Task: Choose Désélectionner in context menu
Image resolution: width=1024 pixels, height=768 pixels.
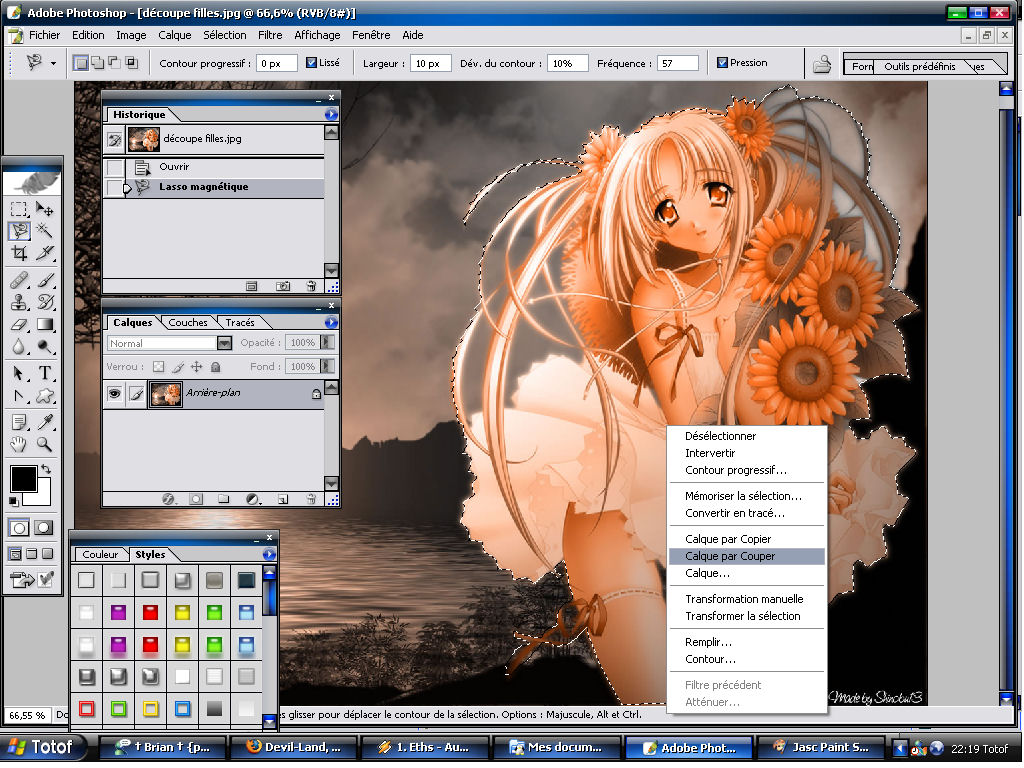Action: coord(746,436)
